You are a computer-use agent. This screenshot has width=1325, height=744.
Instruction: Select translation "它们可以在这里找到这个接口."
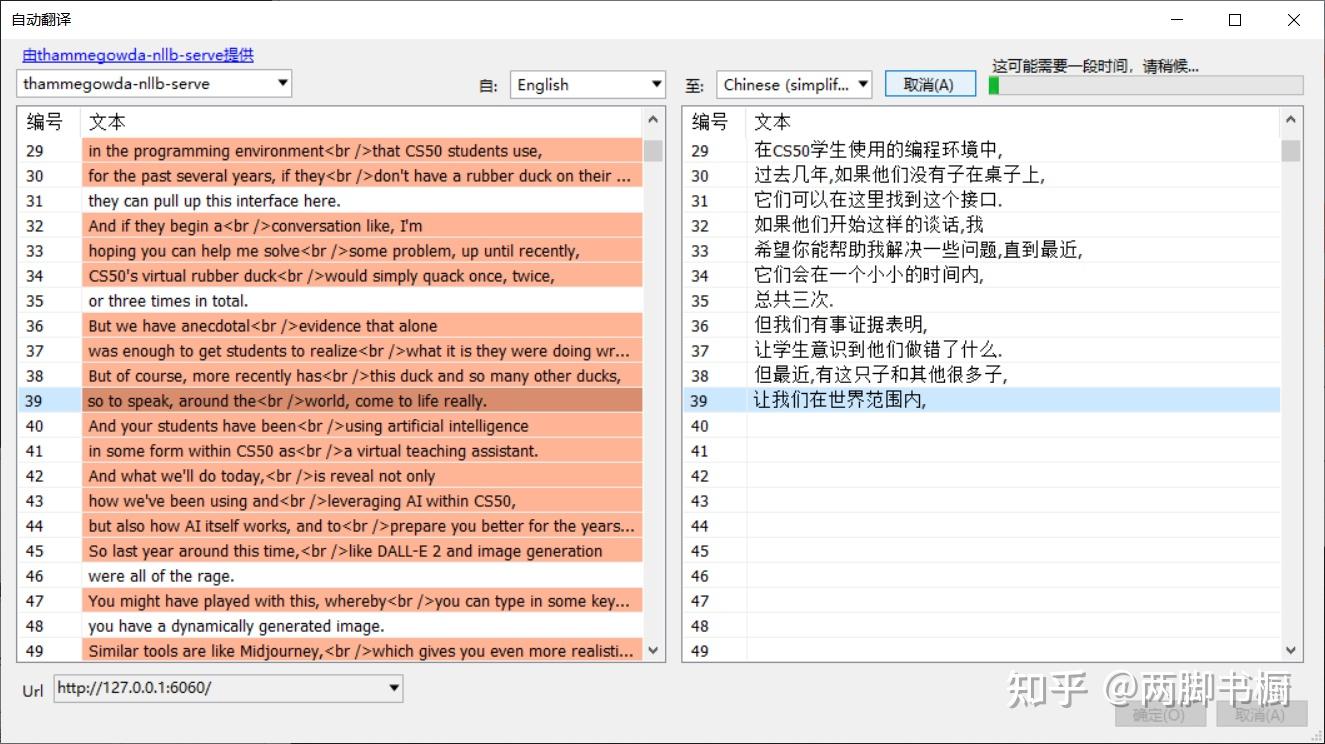coord(982,201)
